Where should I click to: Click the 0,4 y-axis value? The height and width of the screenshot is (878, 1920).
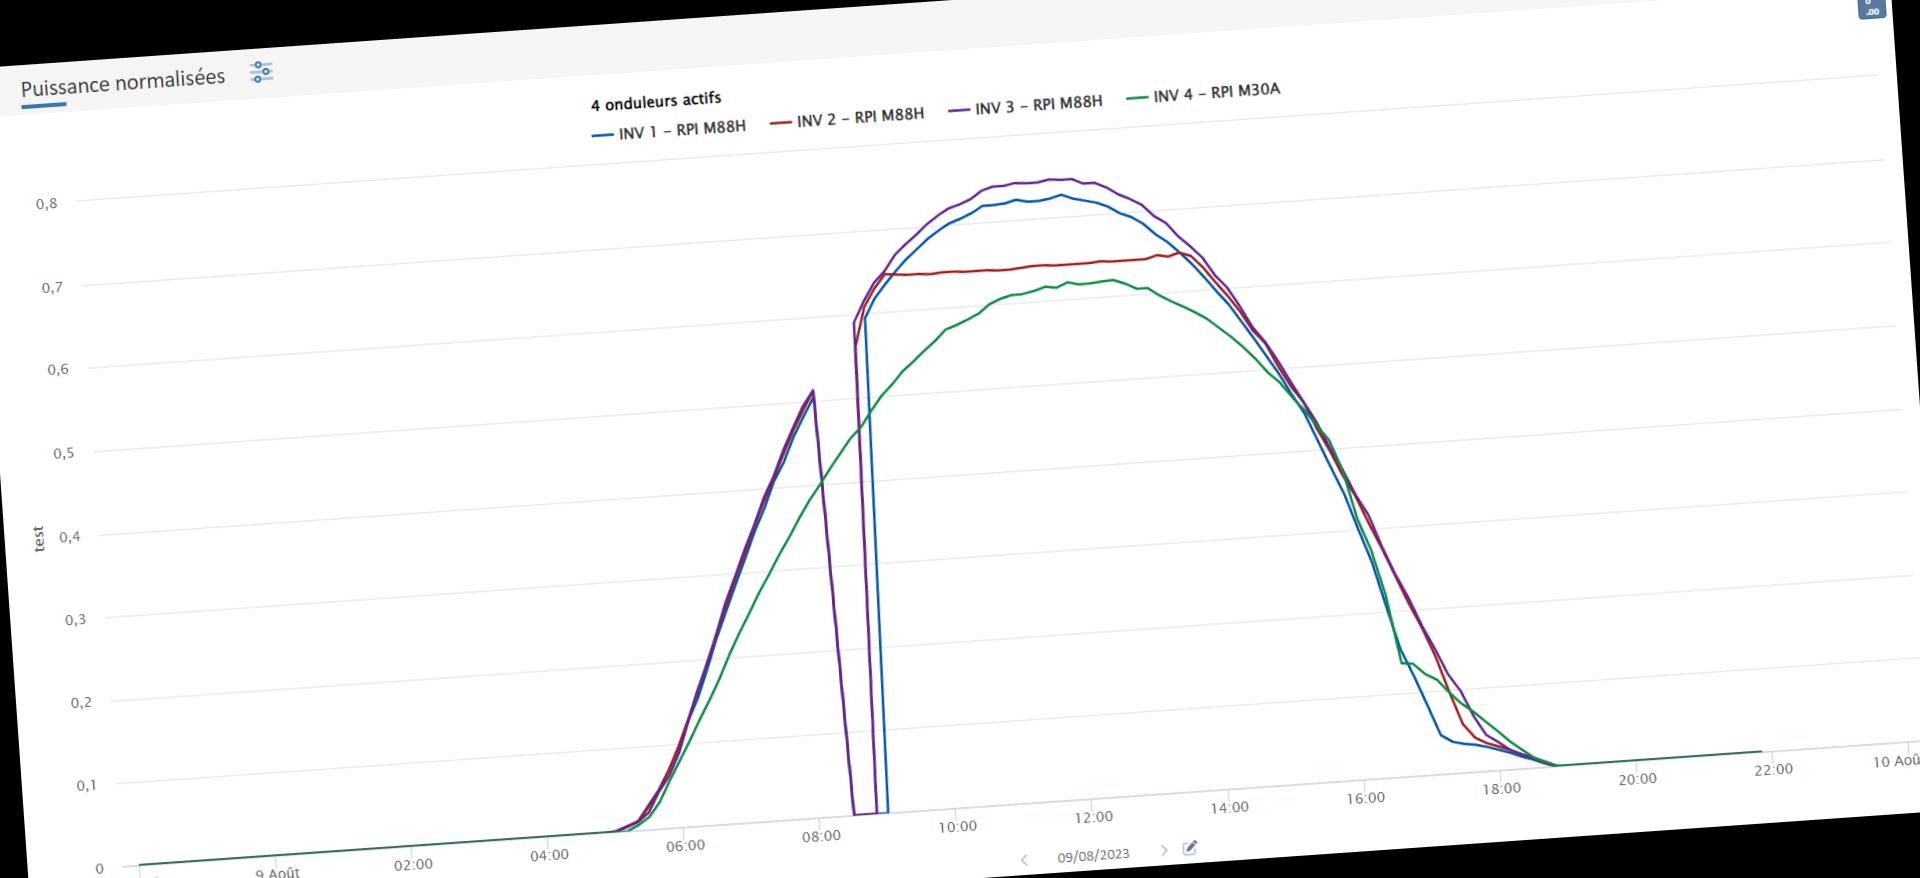click(x=70, y=537)
